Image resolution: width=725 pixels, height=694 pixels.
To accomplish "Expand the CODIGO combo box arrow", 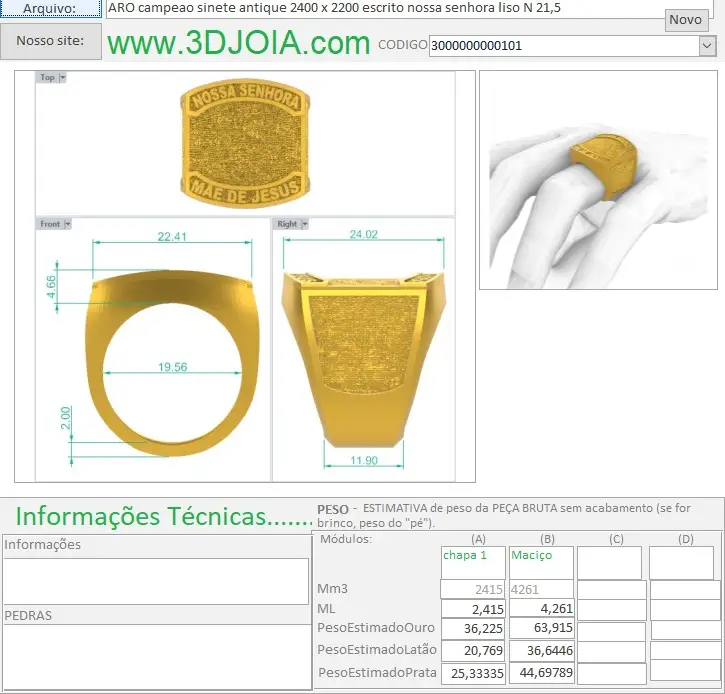I will [707, 45].
